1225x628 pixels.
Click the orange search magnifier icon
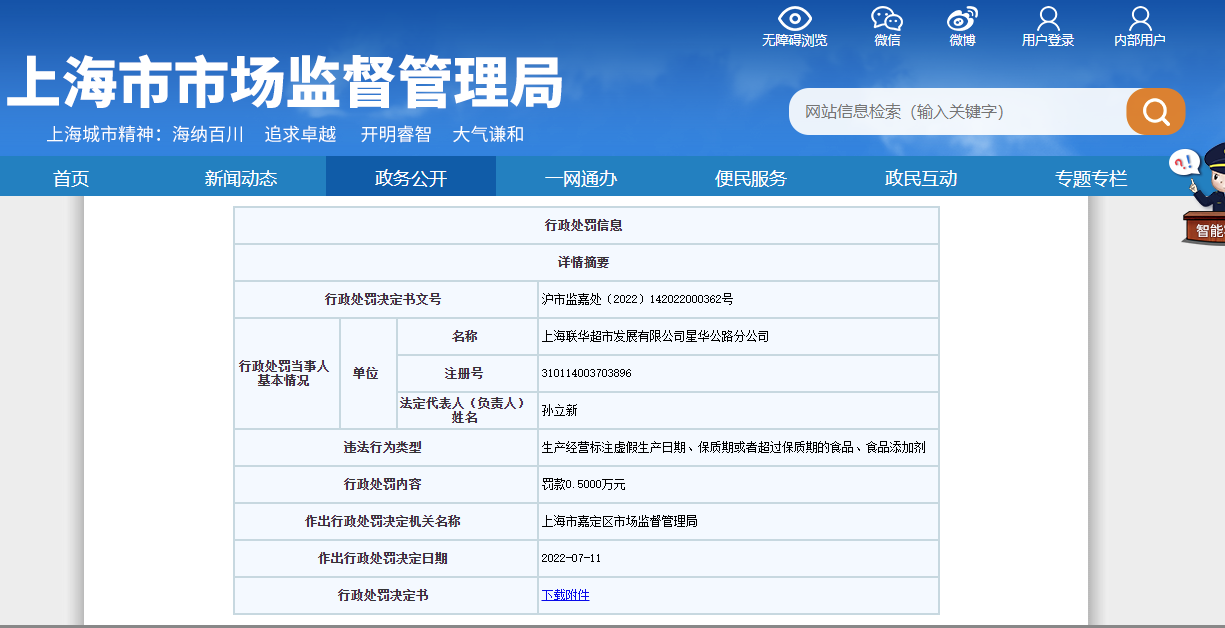(1155, 111)
